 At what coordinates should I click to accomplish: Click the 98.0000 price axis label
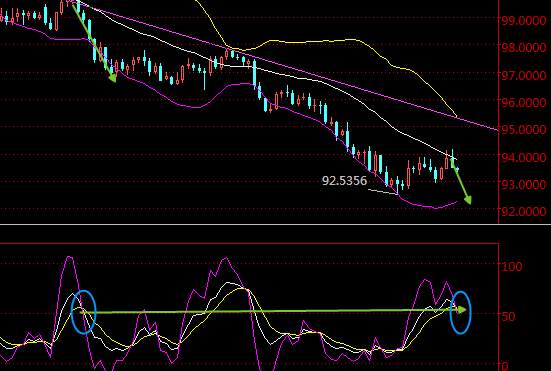click(x=524, y=47)
